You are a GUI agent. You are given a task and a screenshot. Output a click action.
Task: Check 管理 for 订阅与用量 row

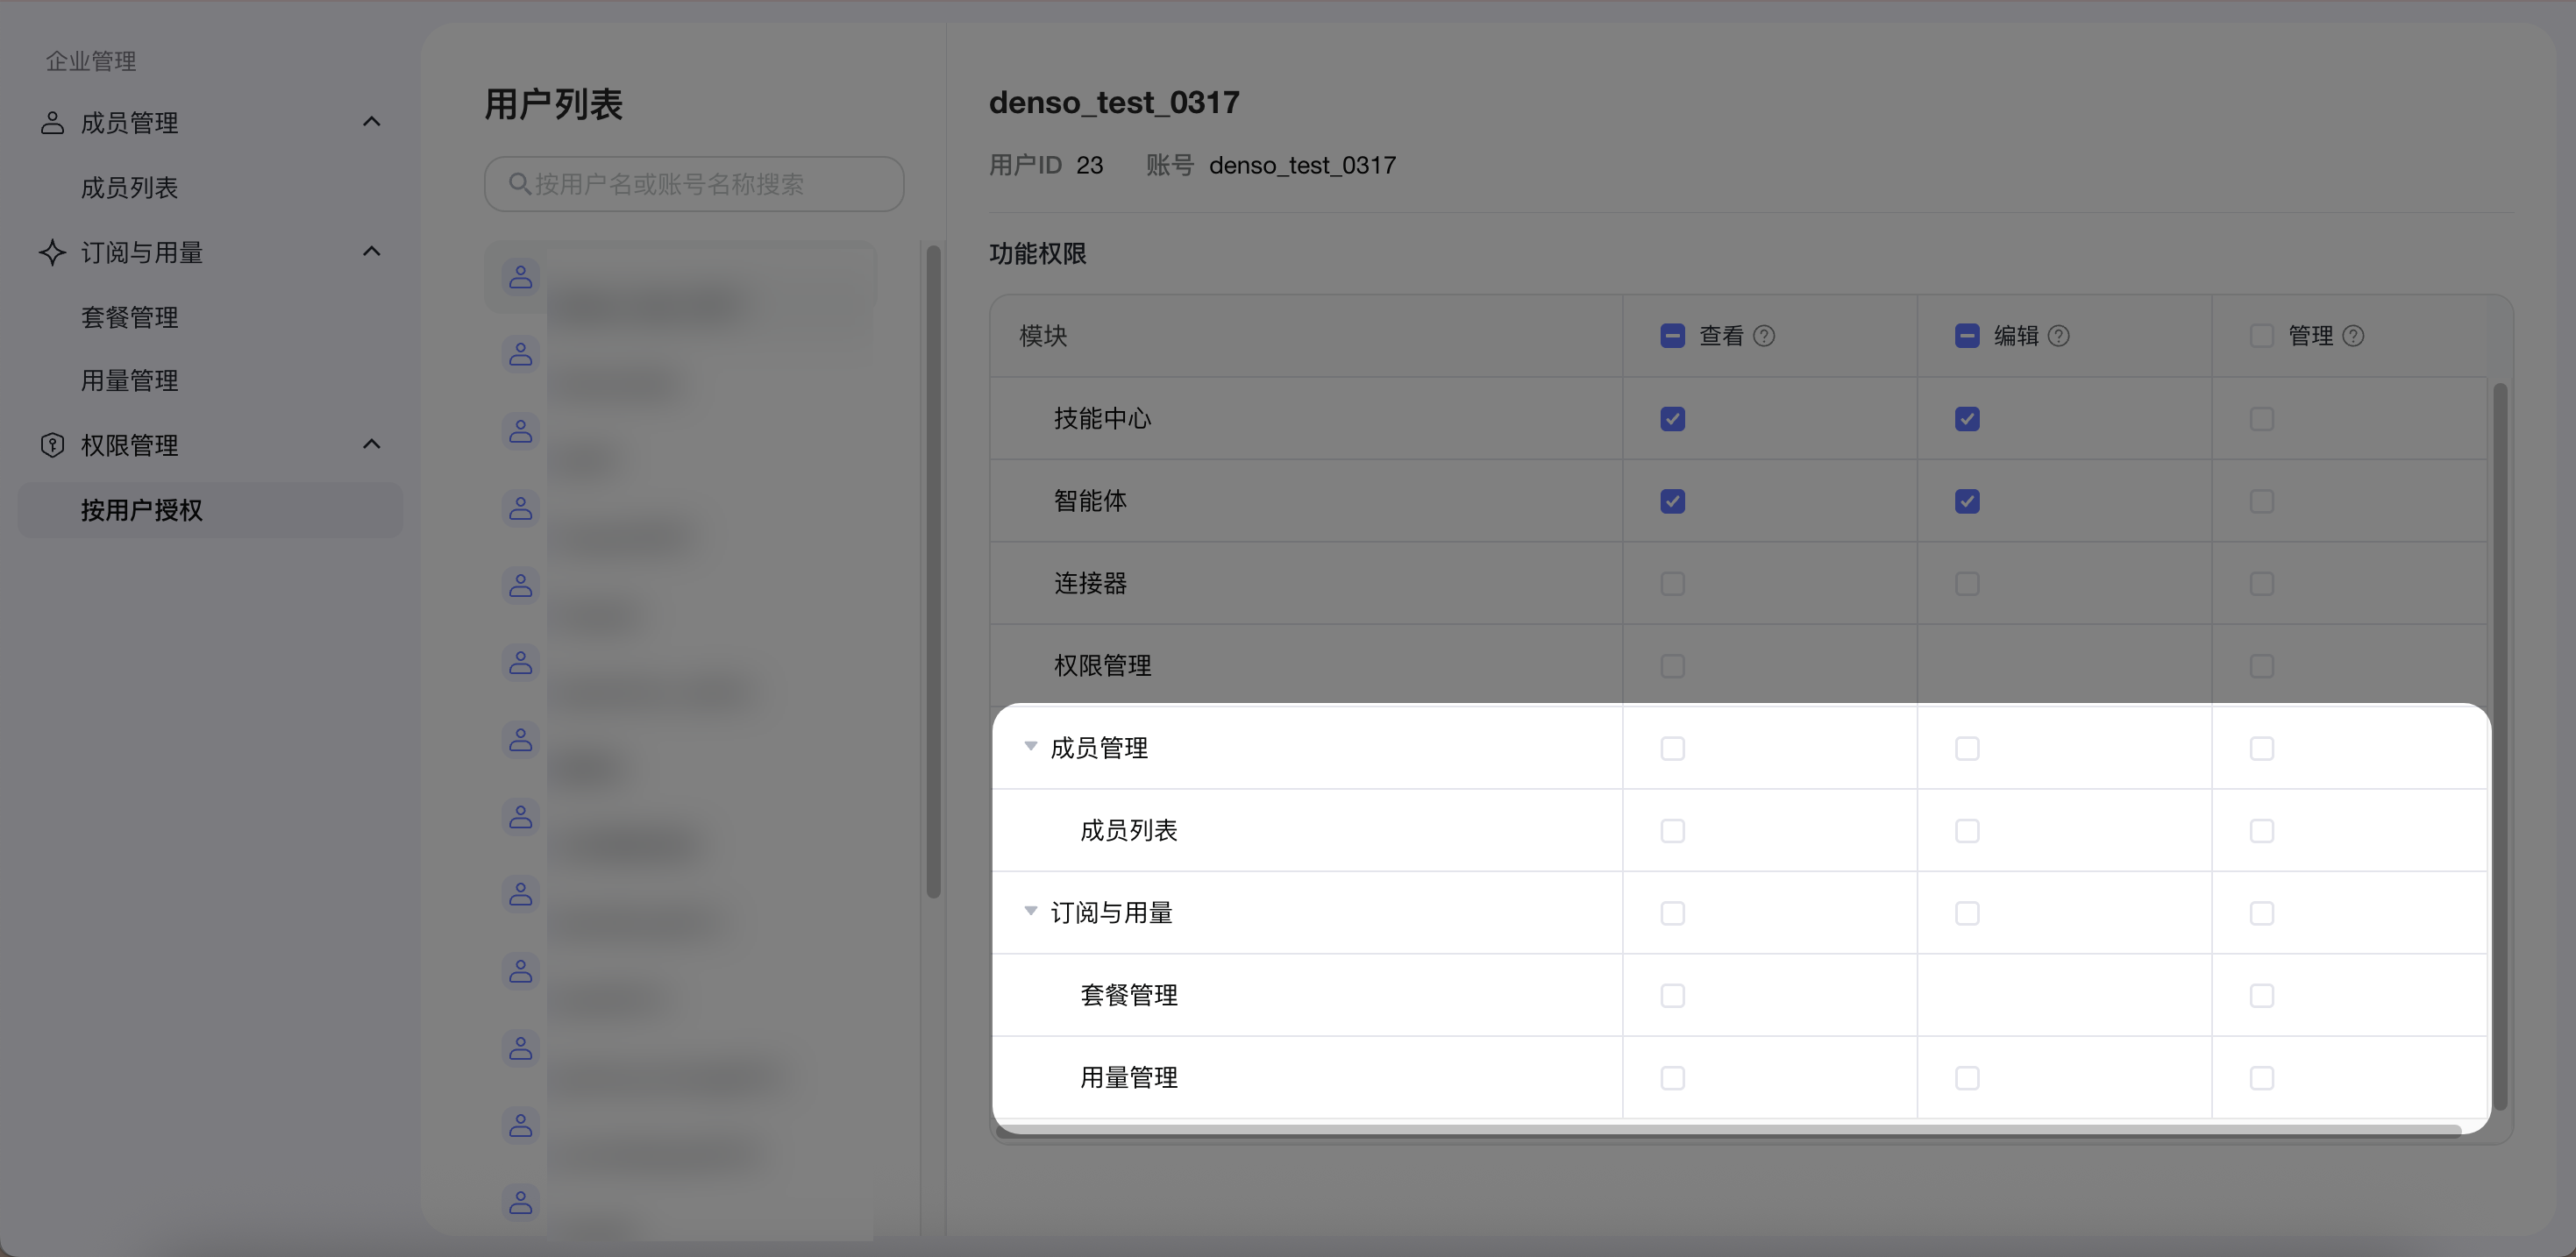2262,913
